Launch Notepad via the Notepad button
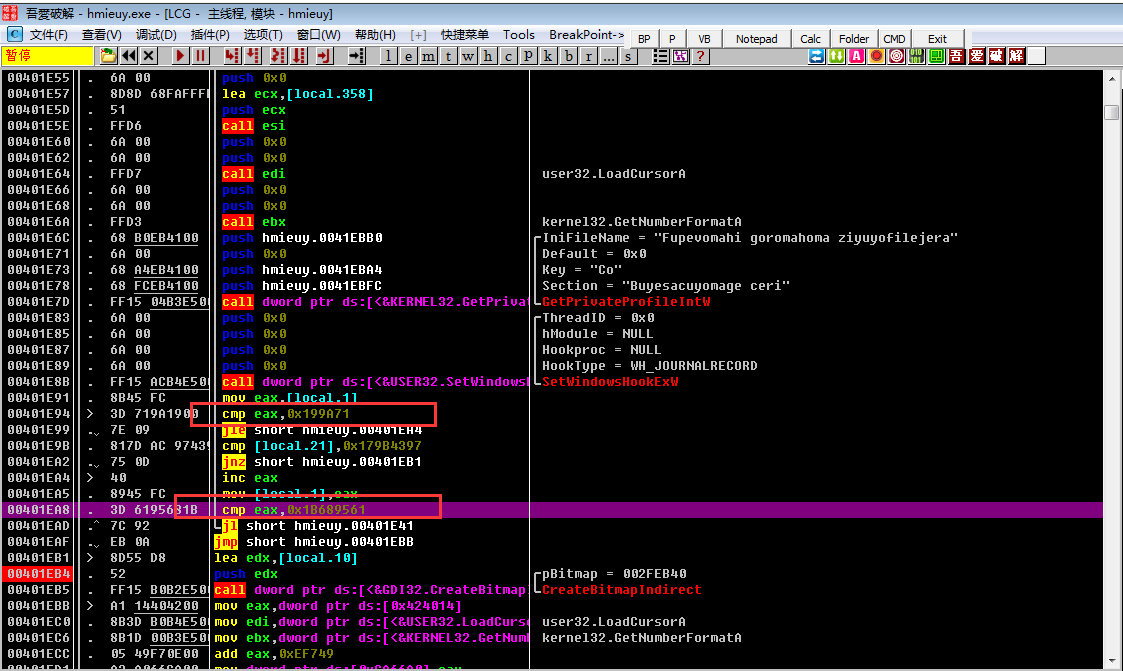The image size is (1123, 671). pyautogui.click(x=756, y=39)
